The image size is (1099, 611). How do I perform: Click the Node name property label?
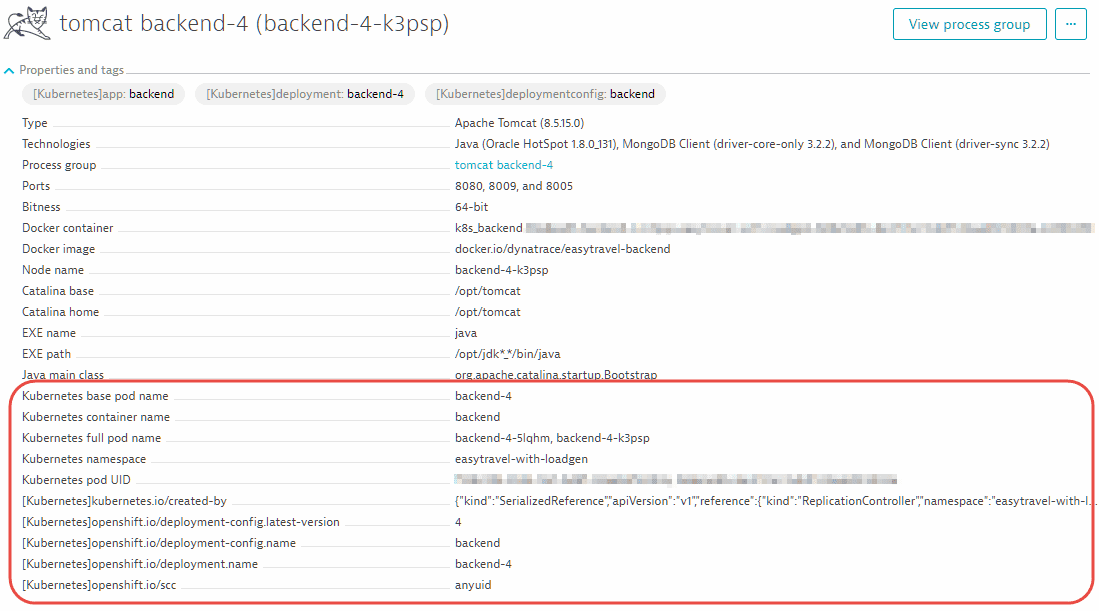point(53,270)
